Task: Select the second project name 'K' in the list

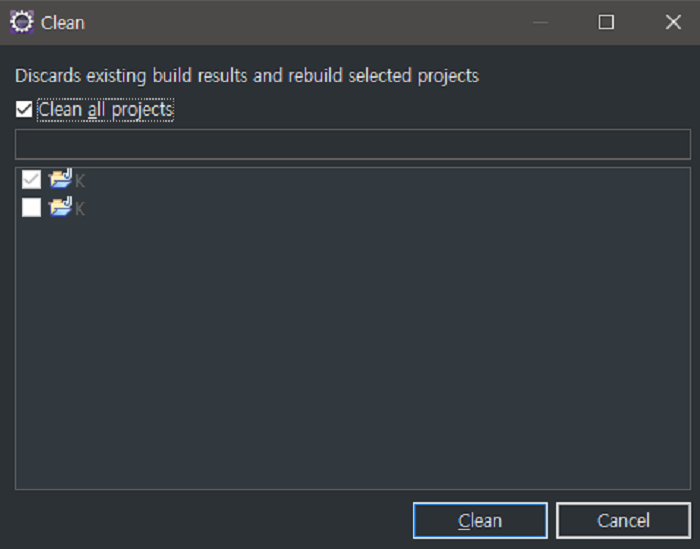Action: [80, 209]
